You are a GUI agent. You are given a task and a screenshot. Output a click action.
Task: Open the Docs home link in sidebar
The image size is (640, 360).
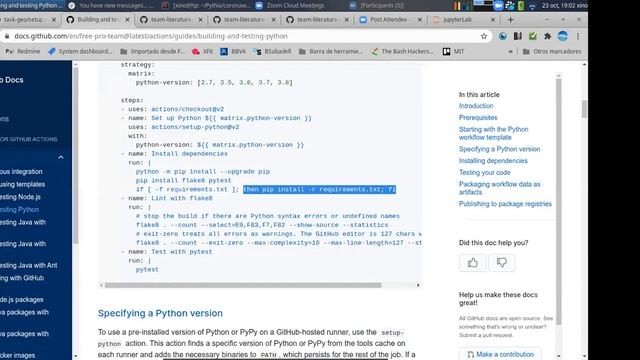click(x=12, y=80)
